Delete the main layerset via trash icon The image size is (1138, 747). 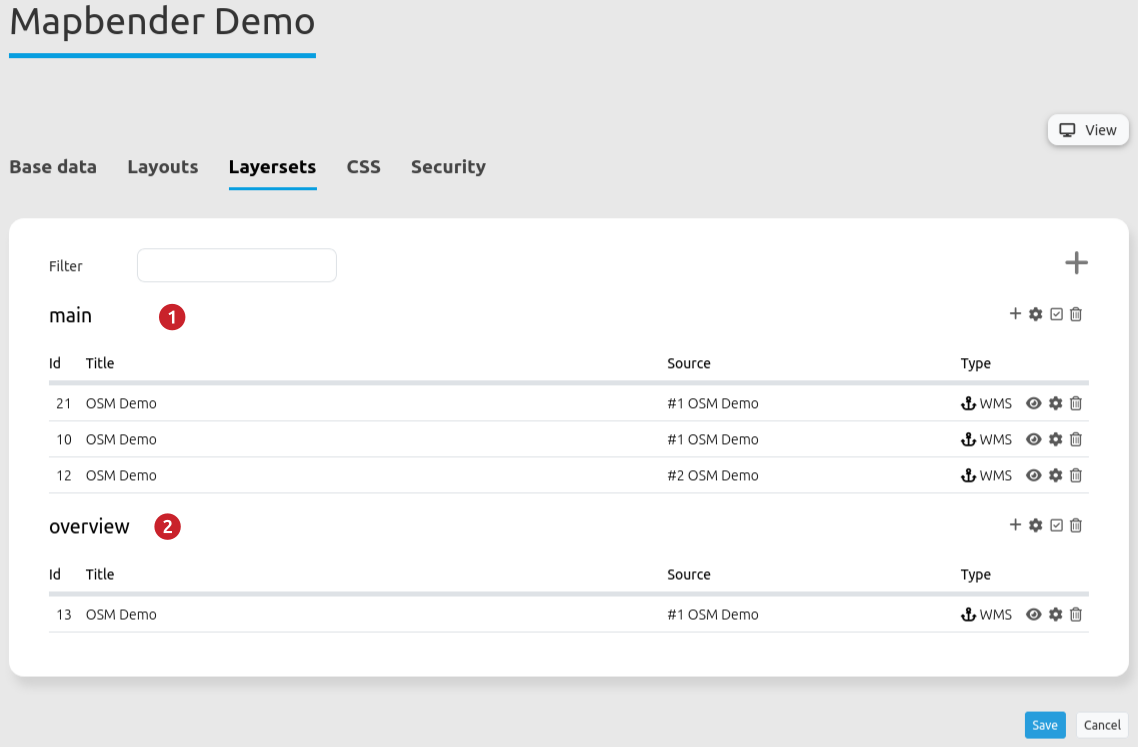point(1076,314)
